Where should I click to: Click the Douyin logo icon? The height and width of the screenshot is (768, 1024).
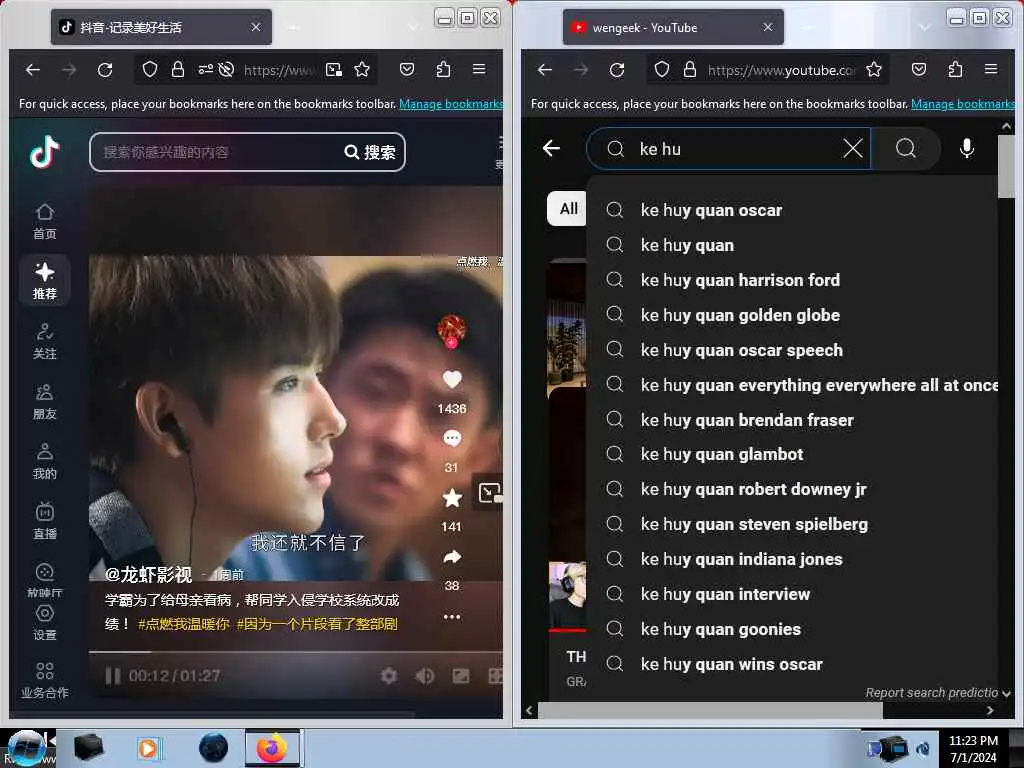pos(44,152)
